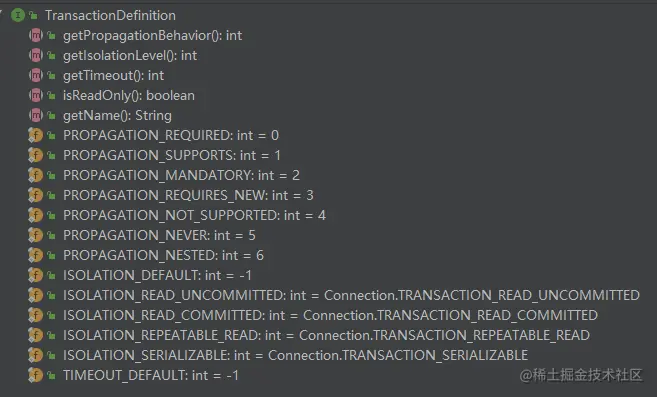This screenshot has width=657, height=397.
Task: Click the field icon beside PROPAGATION_REQUIRED
Action: point(36,135)
